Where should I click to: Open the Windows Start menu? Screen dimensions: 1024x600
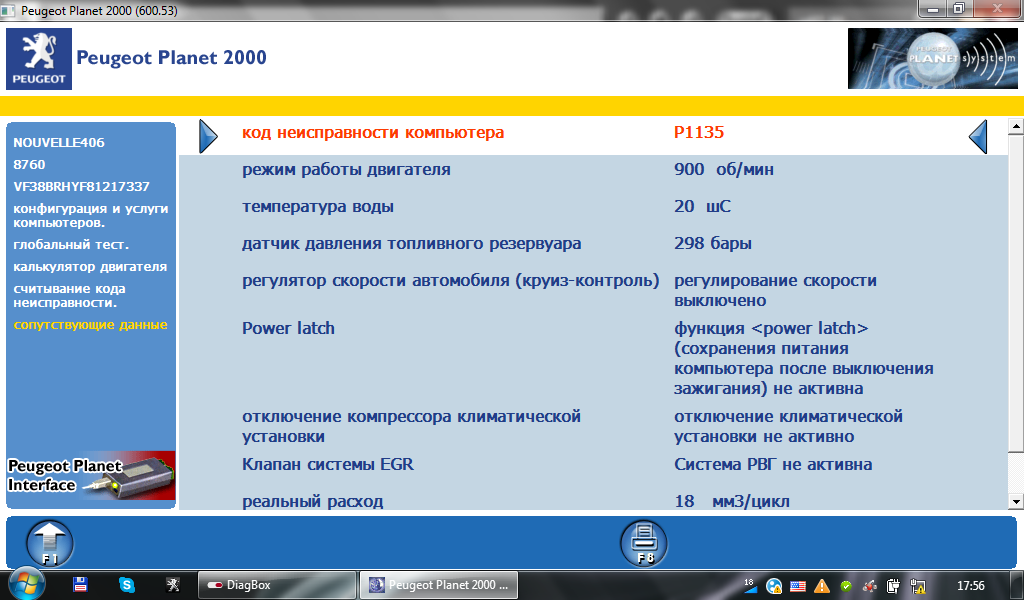pos(26,584)
